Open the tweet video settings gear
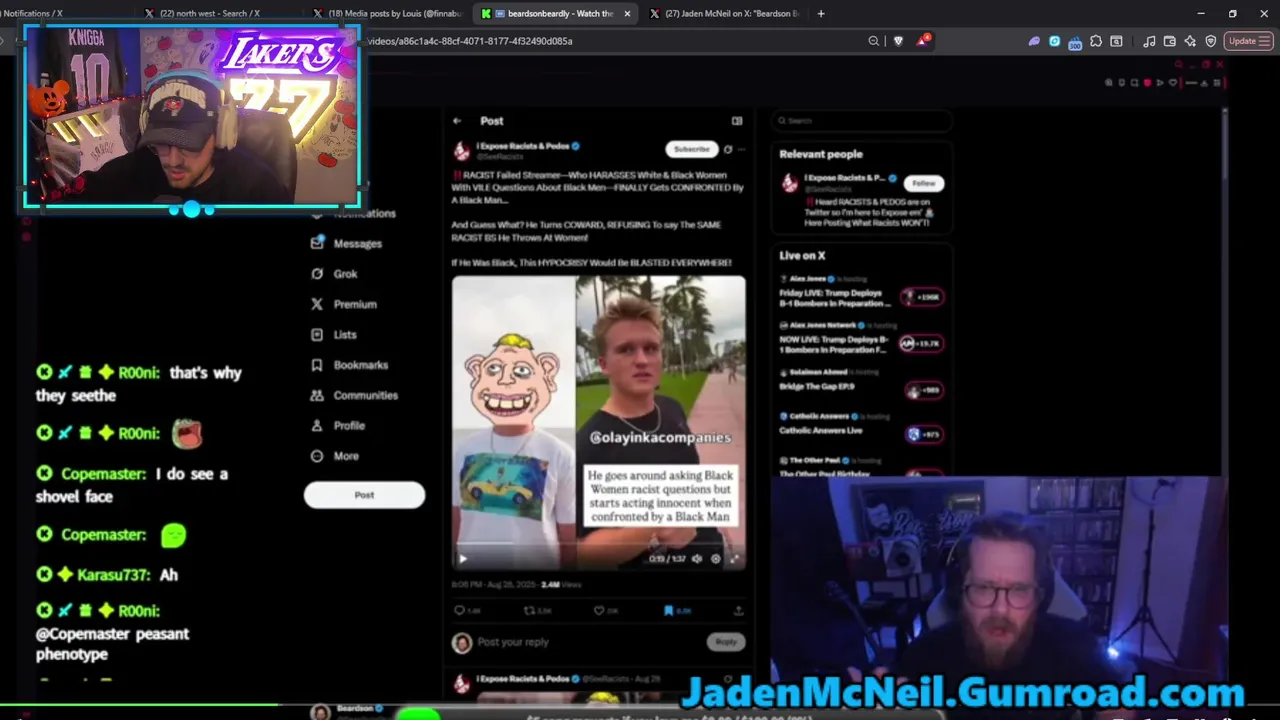 tap(715, 559)
